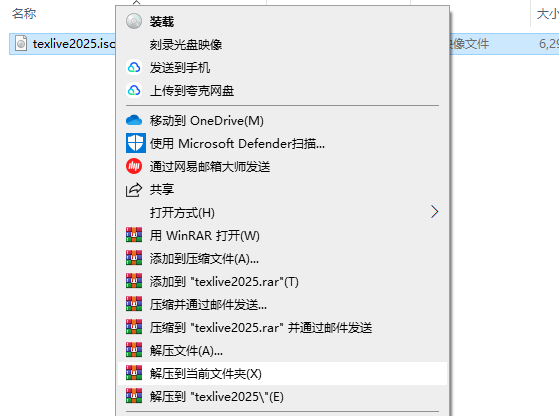Click the cloud icon beside 发送到手机

[x=134, y=67]
